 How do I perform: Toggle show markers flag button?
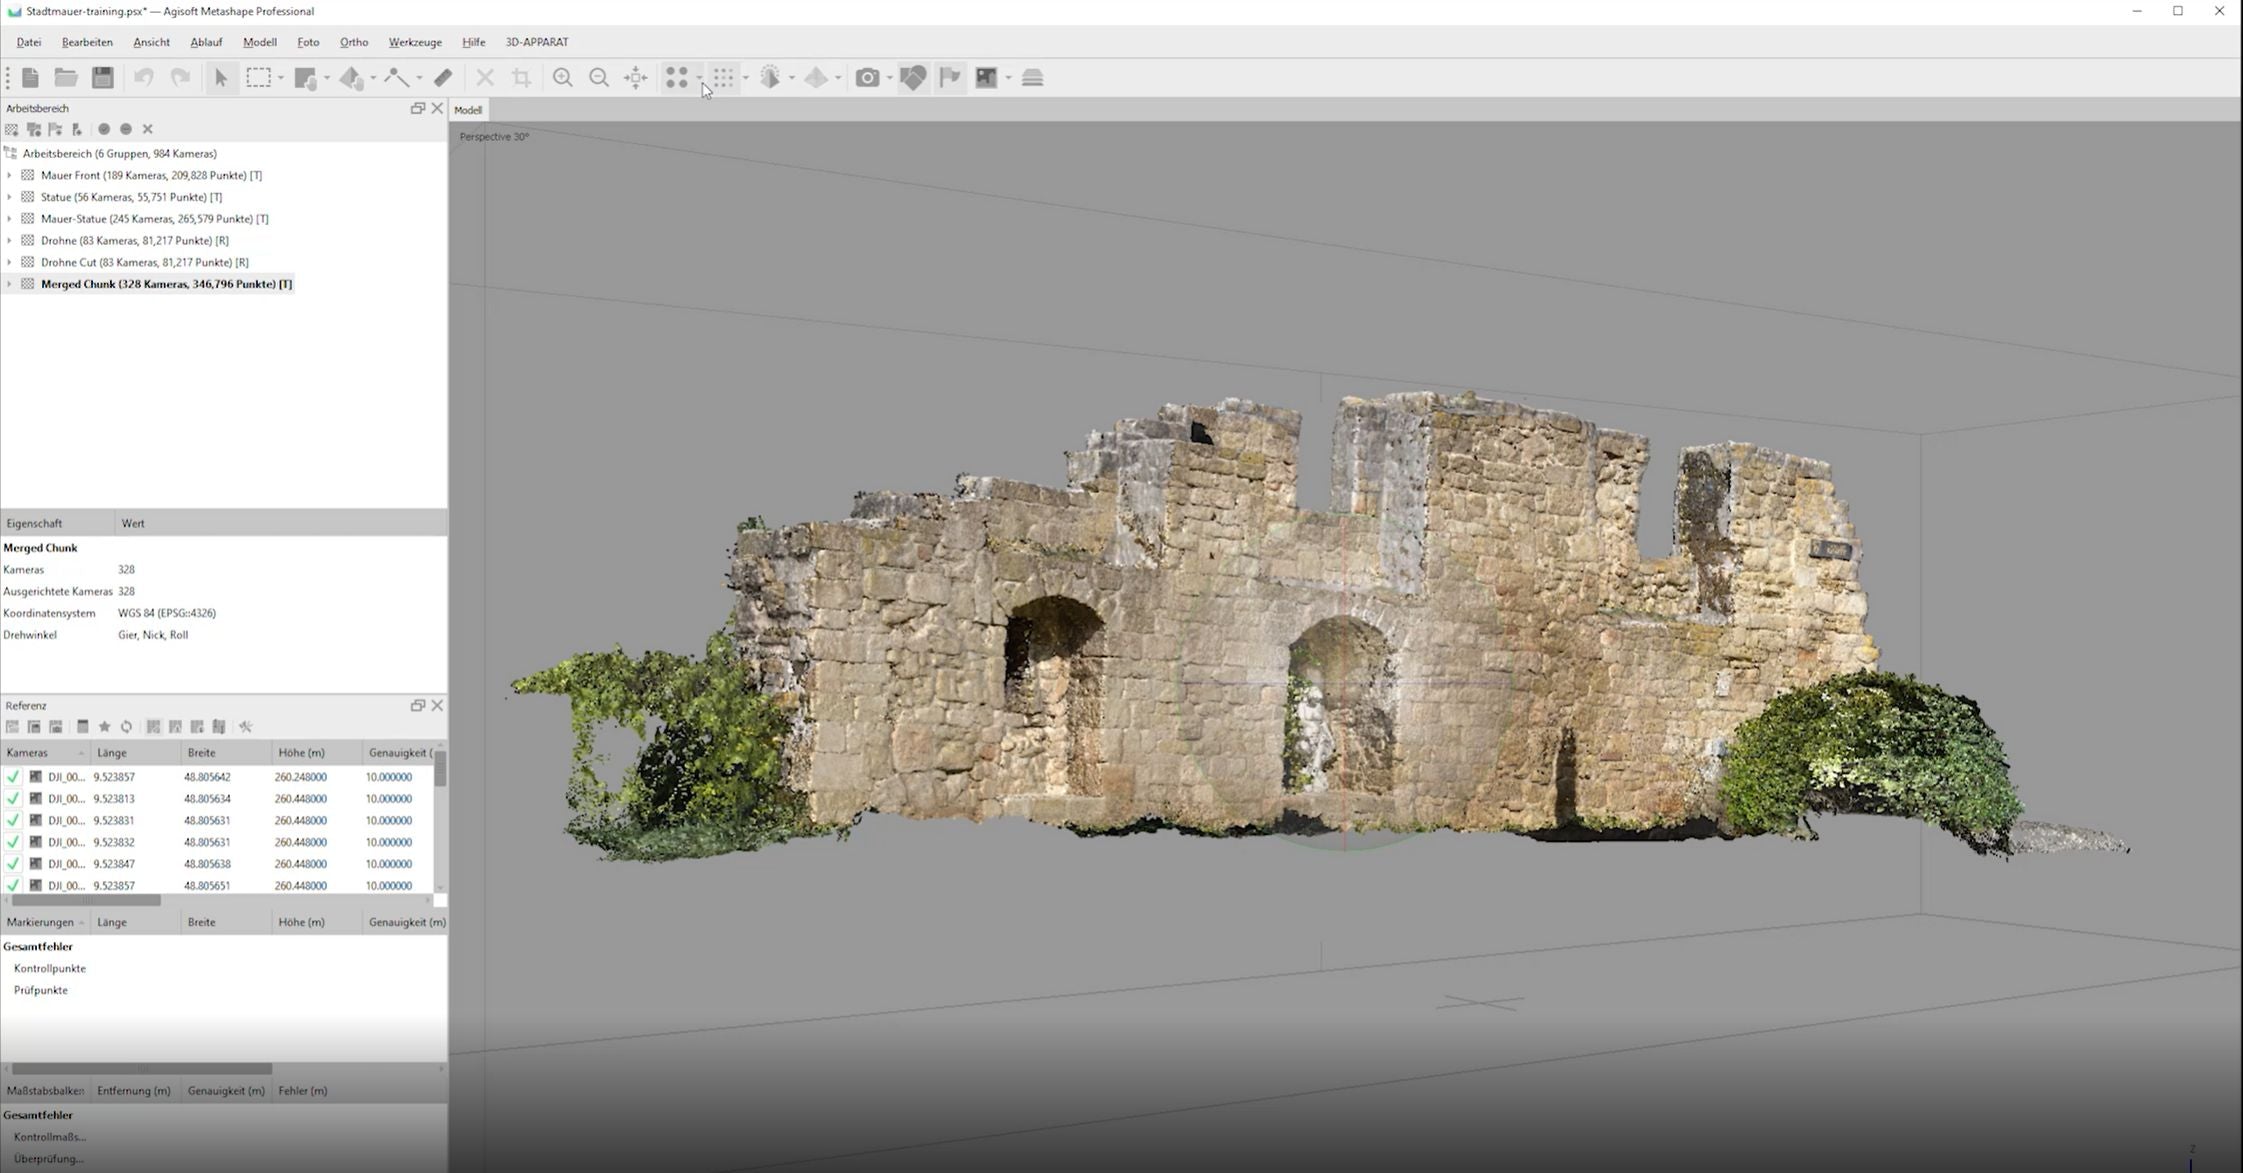(x=950, y=78)
